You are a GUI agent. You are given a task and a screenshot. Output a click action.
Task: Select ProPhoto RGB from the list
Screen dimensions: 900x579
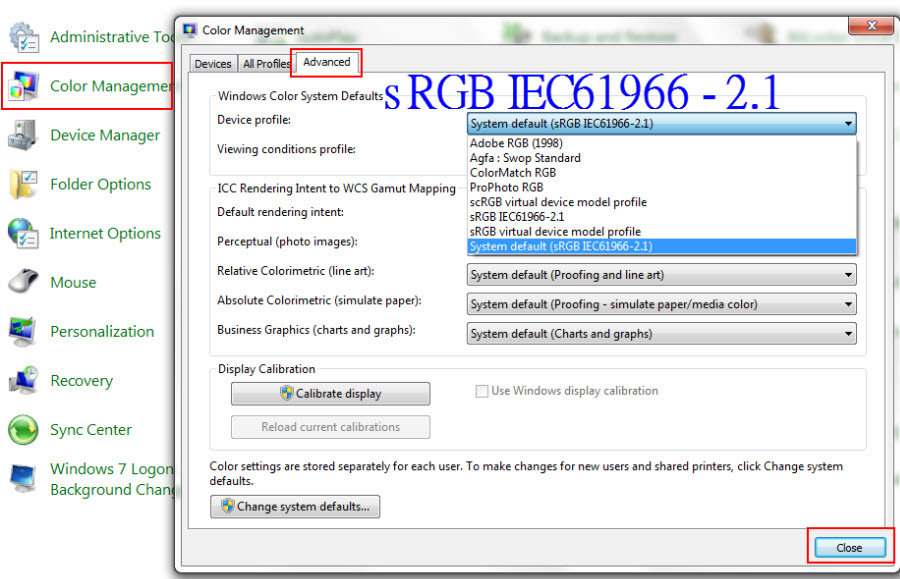pyautogui.click(x=662, y=187)
